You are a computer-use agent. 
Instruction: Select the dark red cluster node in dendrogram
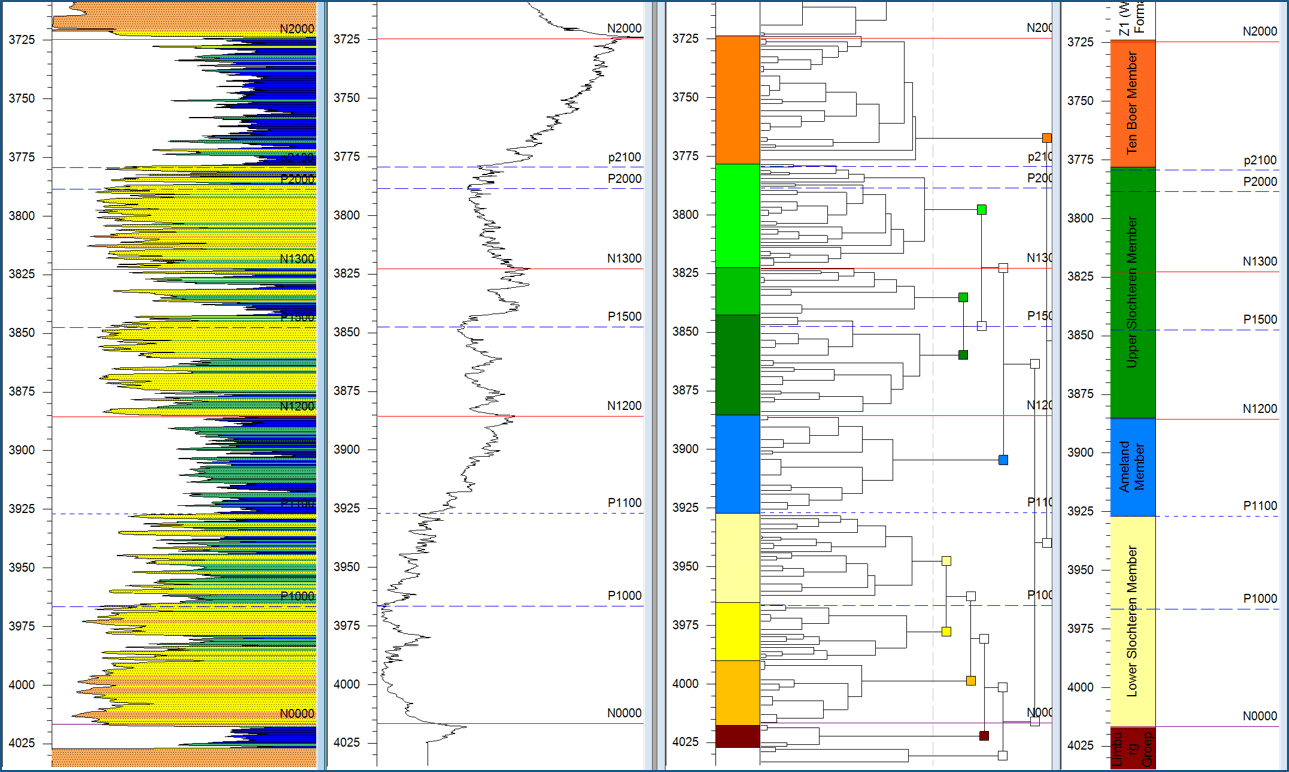[984, 736]
